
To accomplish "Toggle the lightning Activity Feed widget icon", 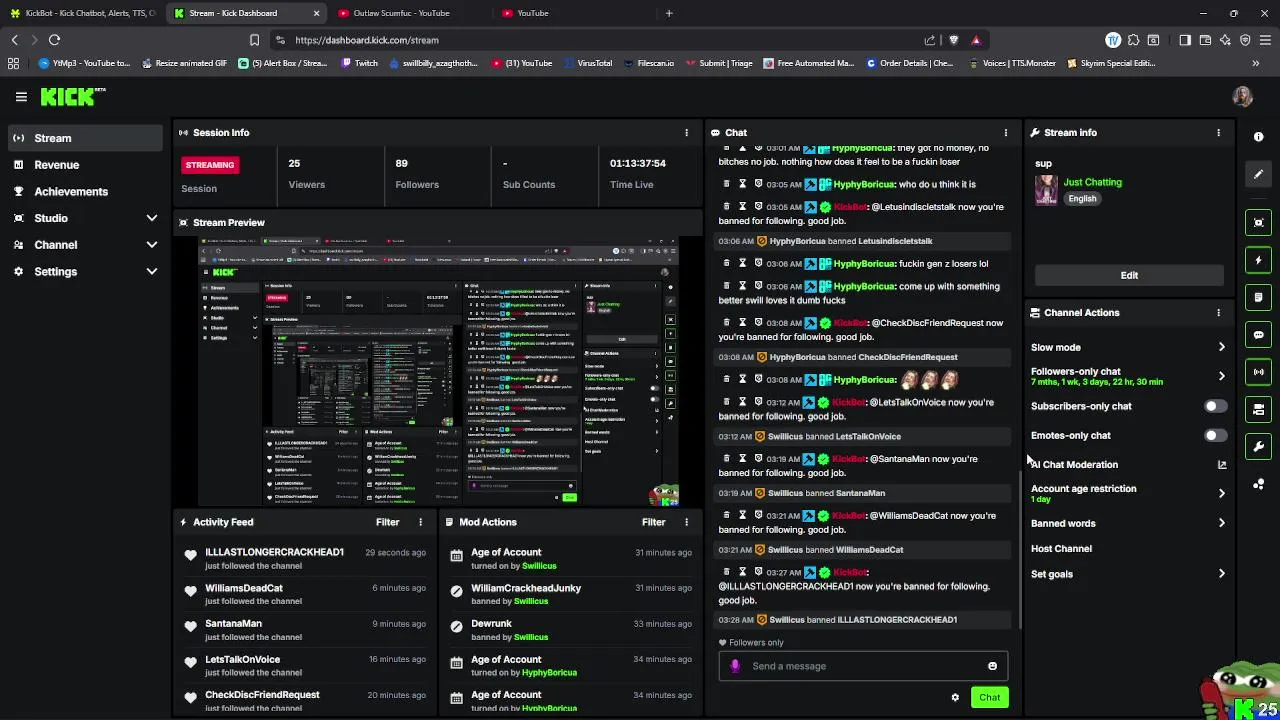I will point(1258,260).
